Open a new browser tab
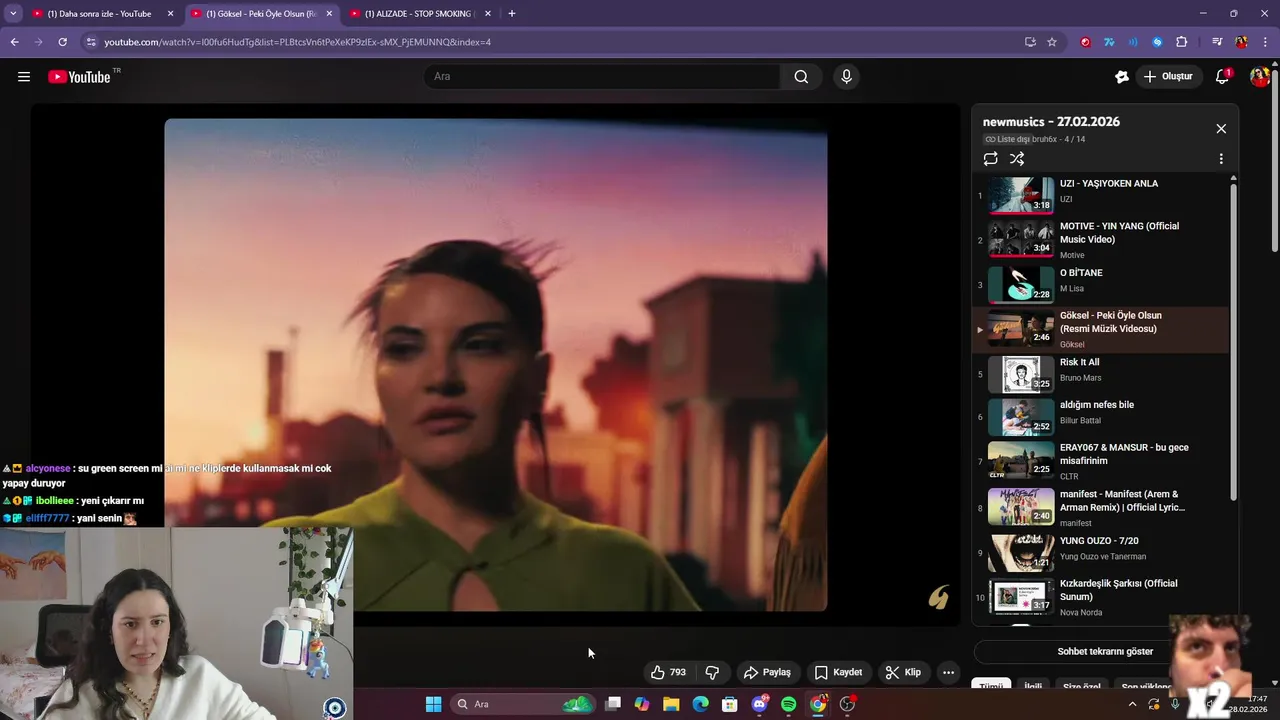Screen dimensions: 1280x720 pos(512,14)
